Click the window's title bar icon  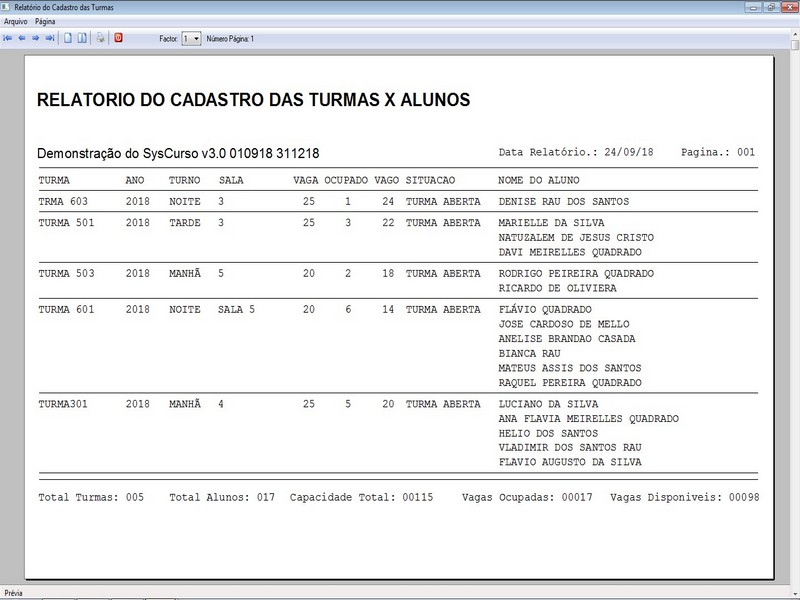(6, 7)
